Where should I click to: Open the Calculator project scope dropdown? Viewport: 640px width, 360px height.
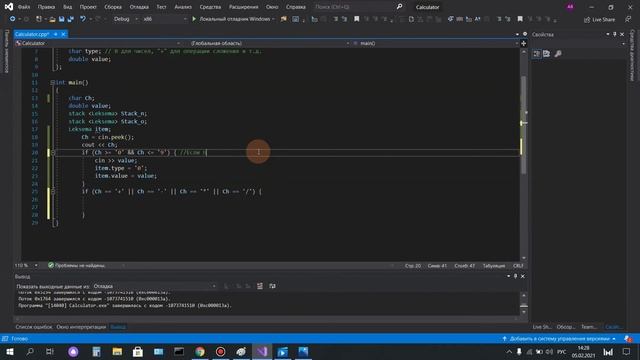(x=98, y=43)
